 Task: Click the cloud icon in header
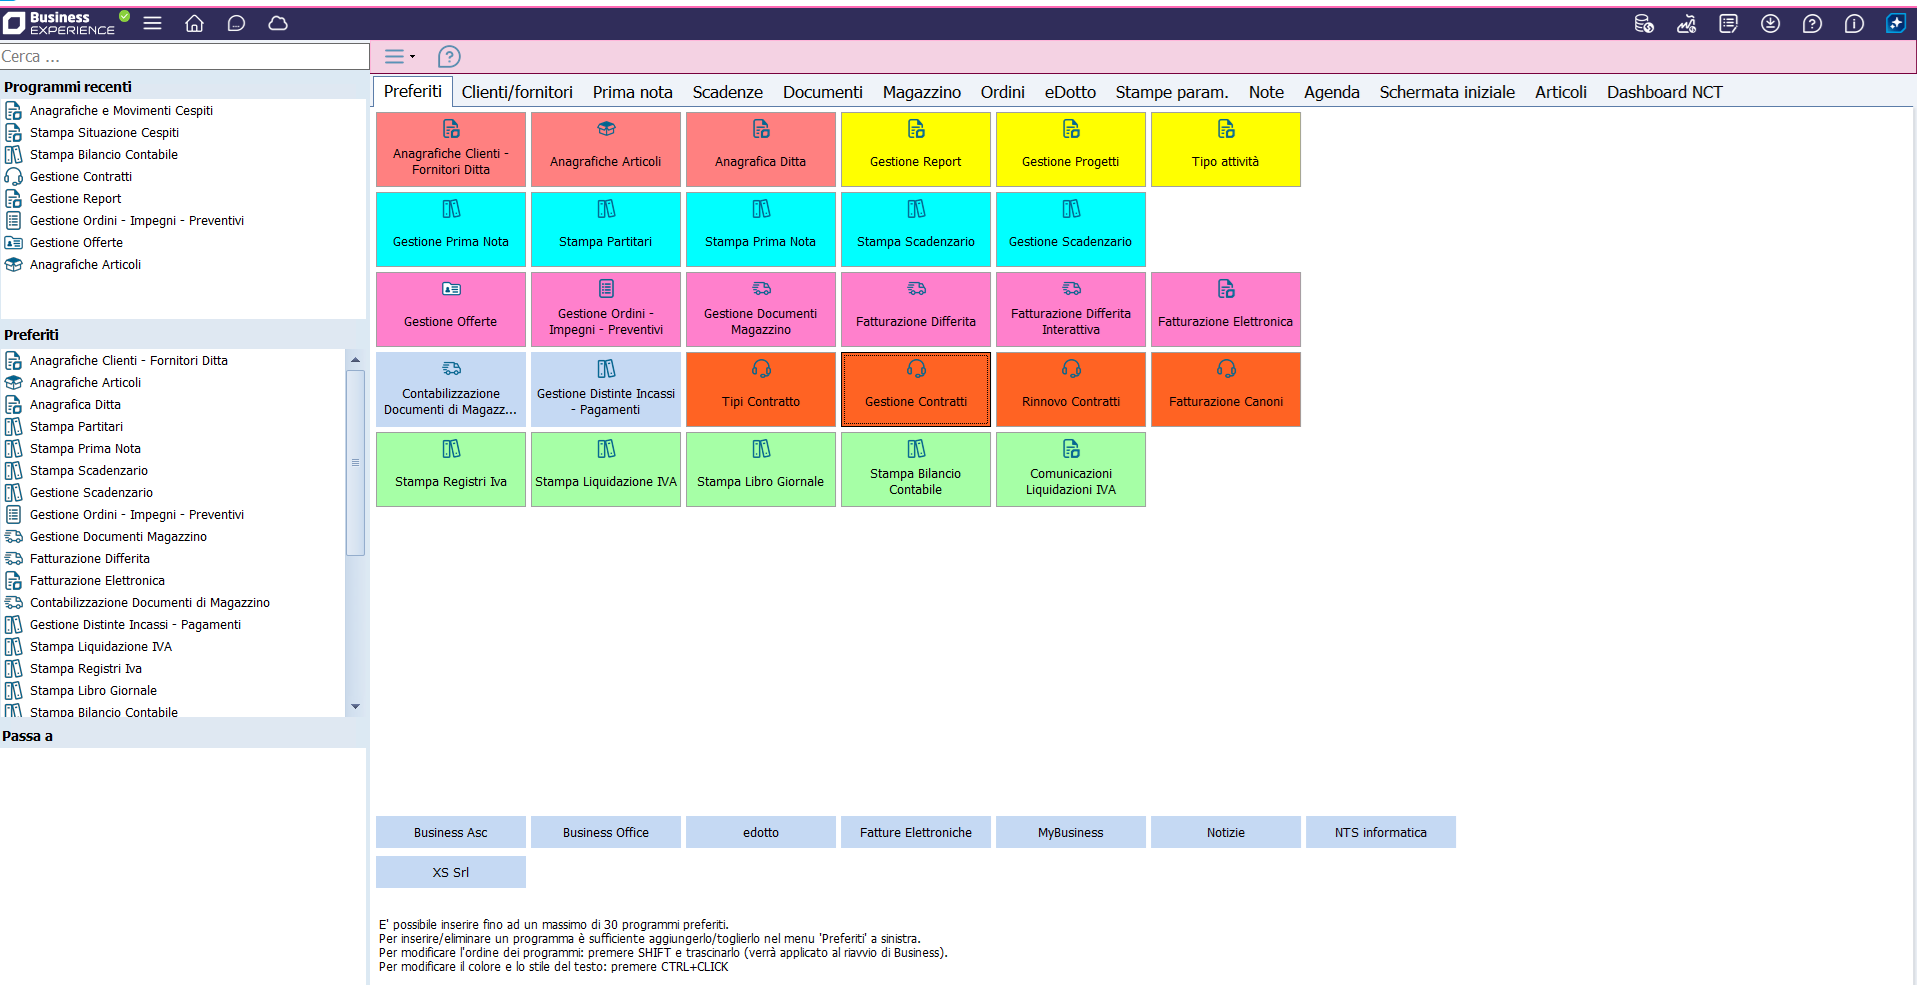coord(278,23)
